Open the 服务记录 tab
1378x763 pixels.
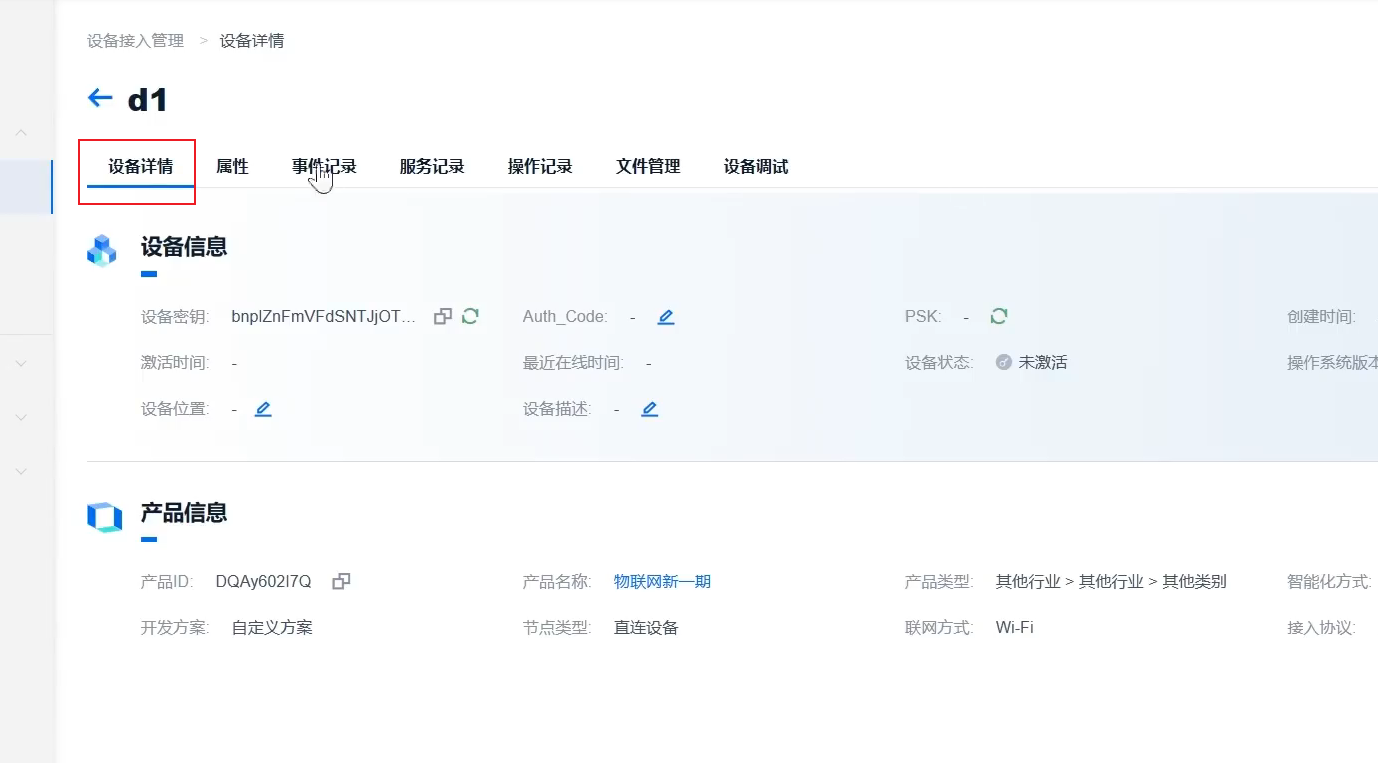432,166
